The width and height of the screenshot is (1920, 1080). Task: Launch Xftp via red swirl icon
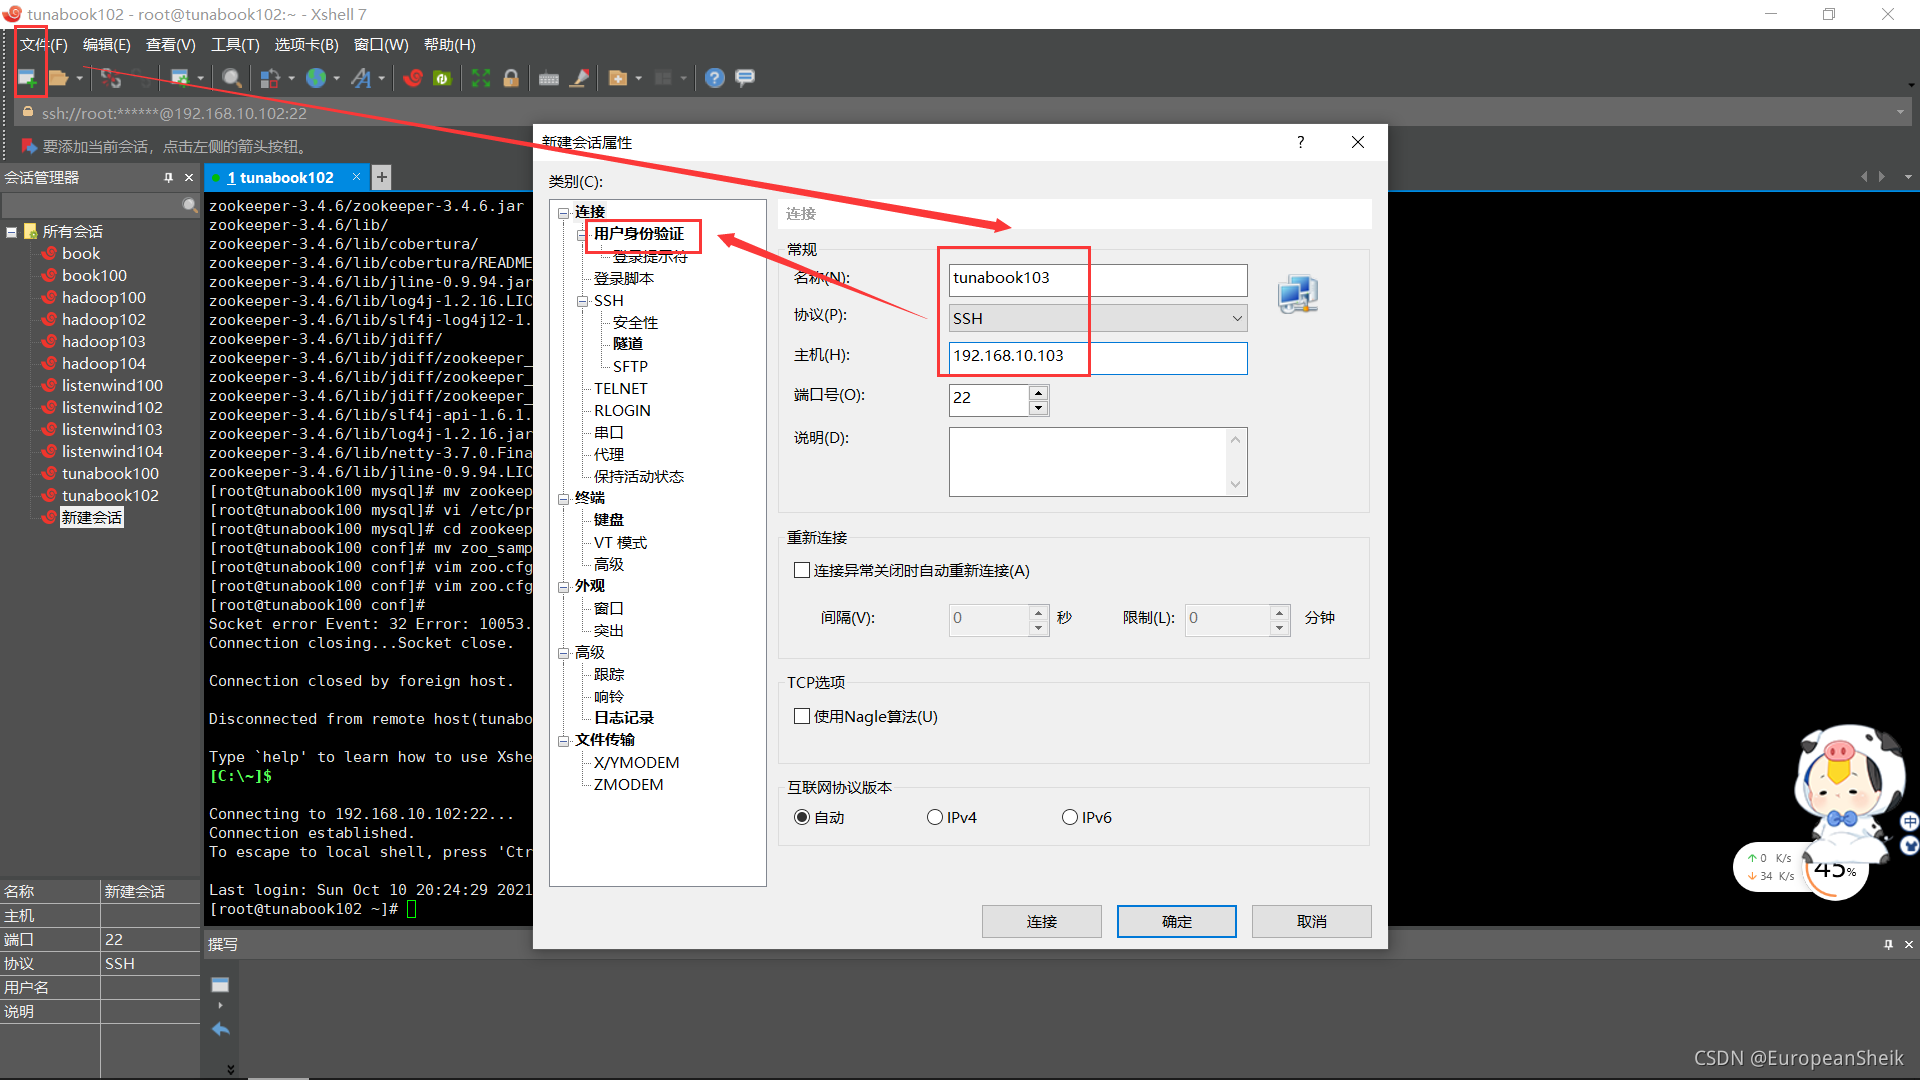pyautogui.click(x=413, y=78)
